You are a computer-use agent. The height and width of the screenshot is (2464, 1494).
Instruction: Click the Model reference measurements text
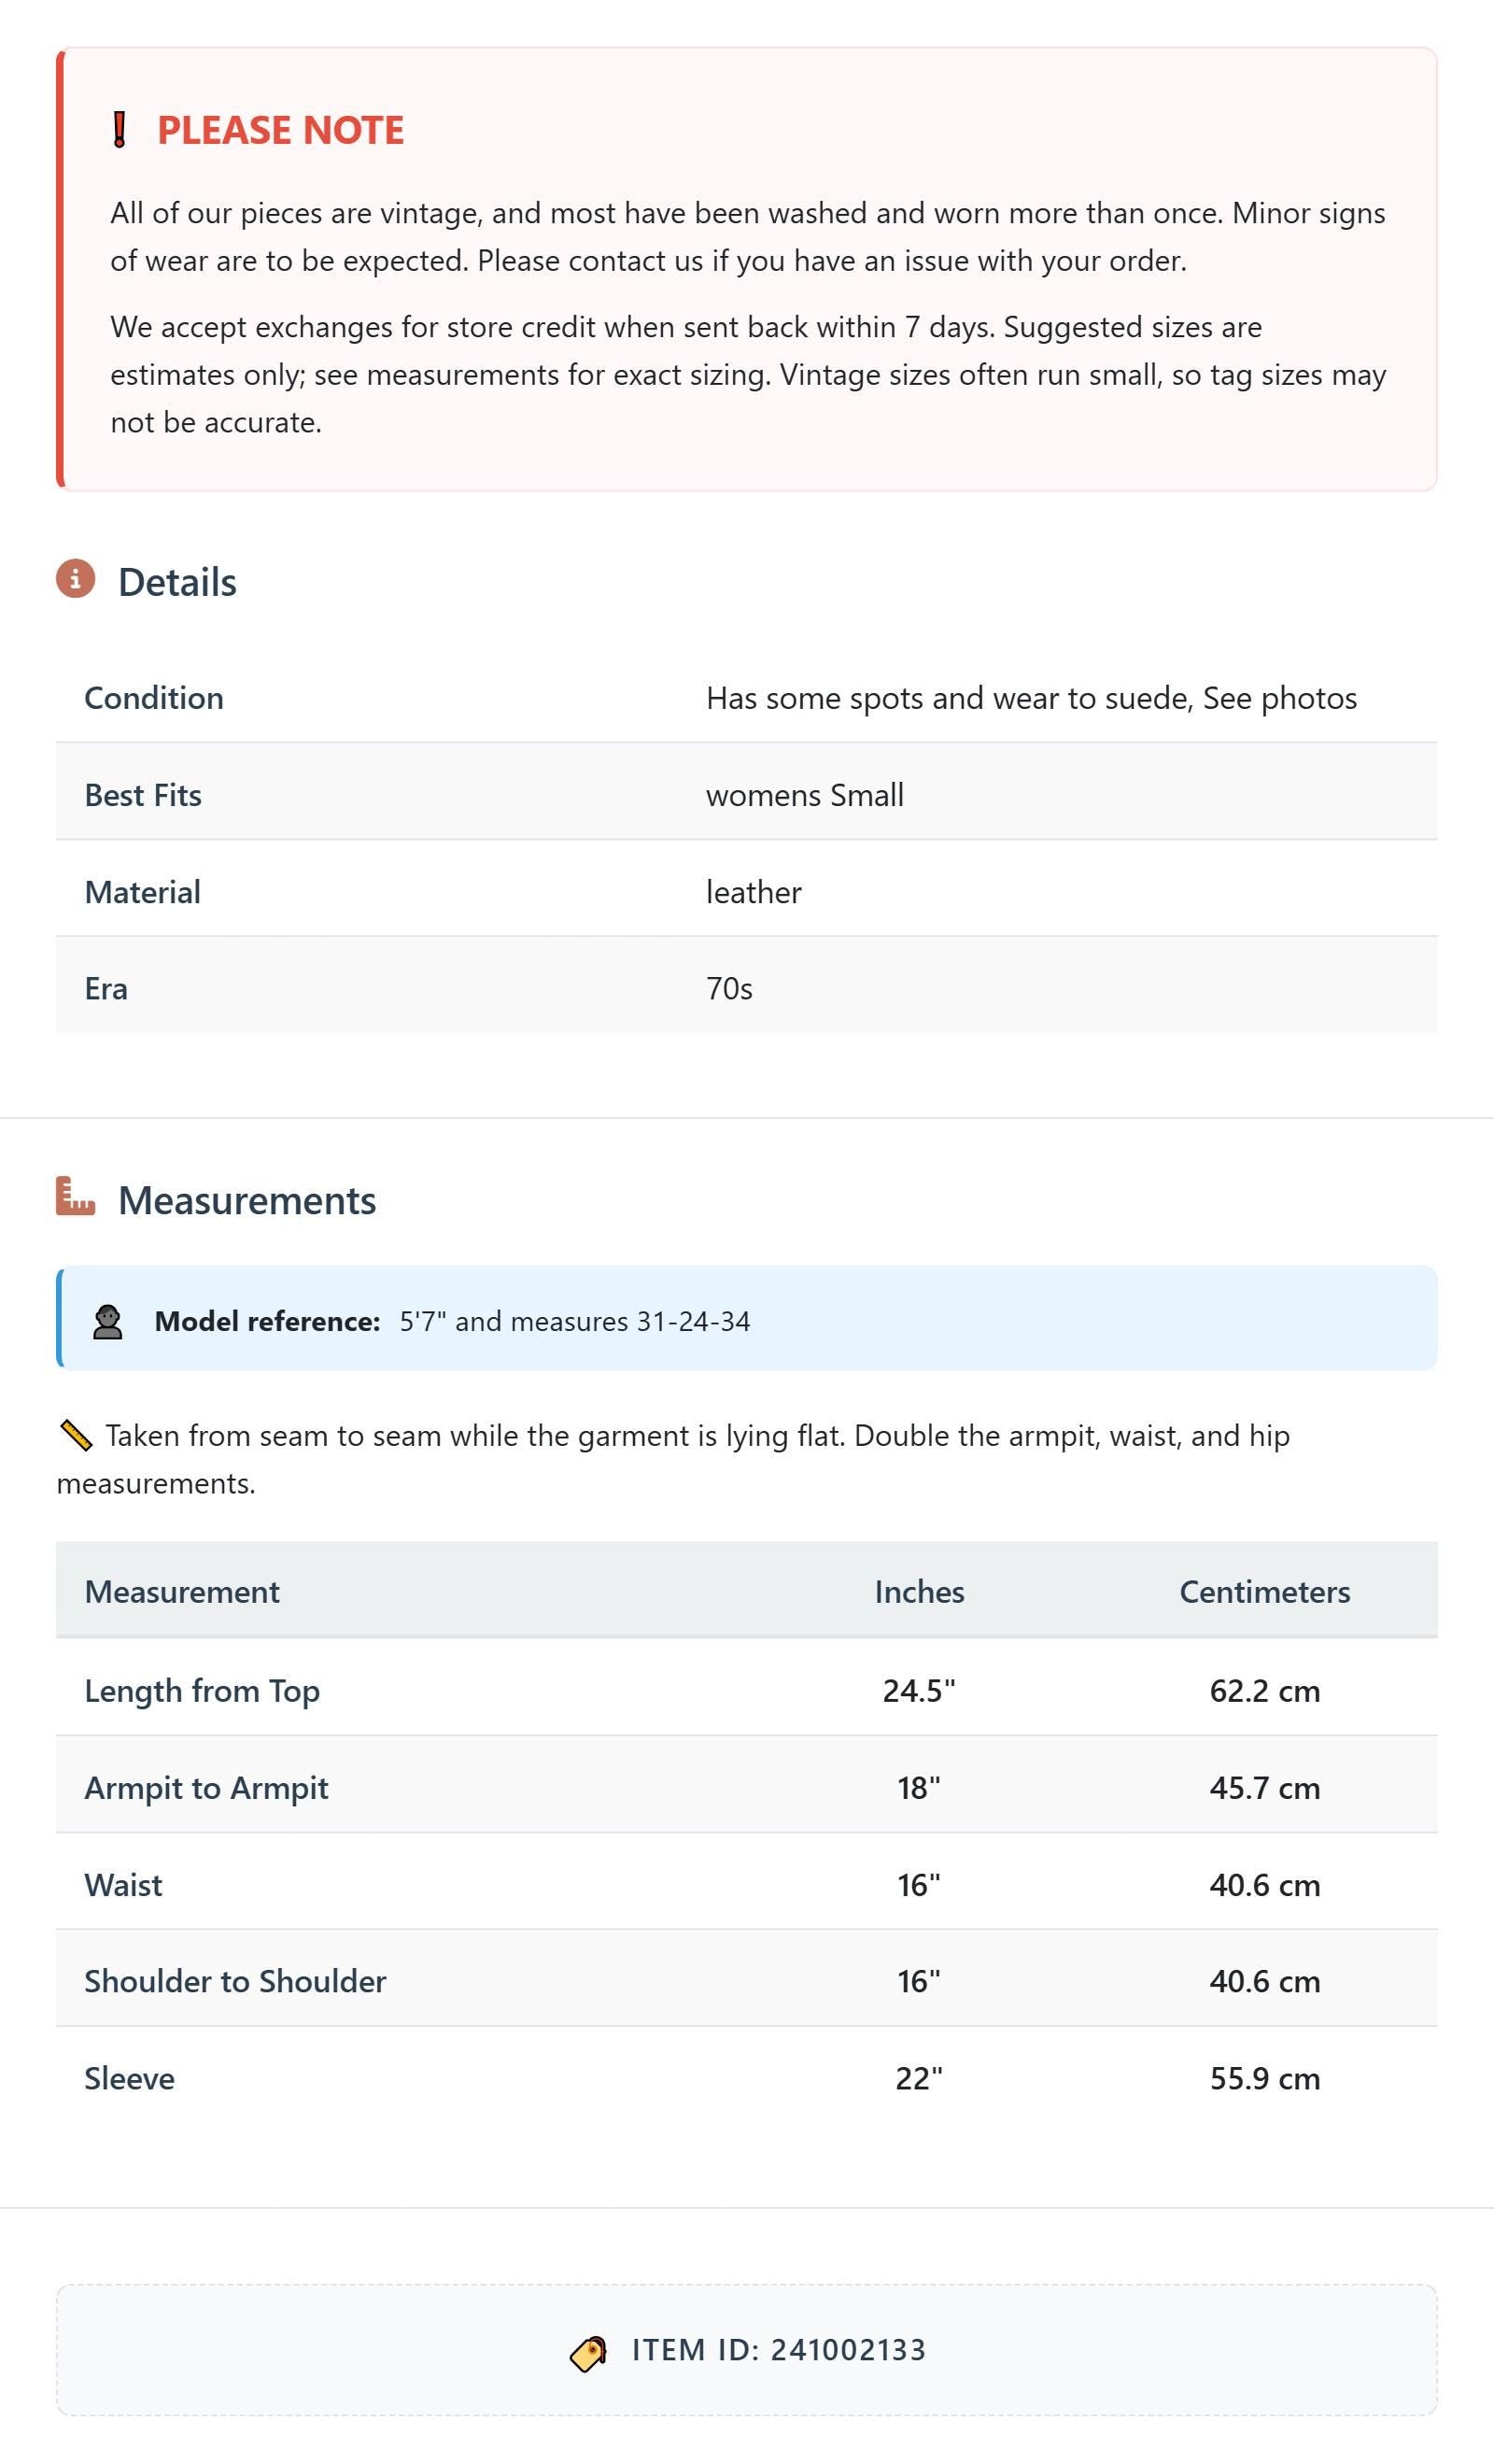[575, 1321]
